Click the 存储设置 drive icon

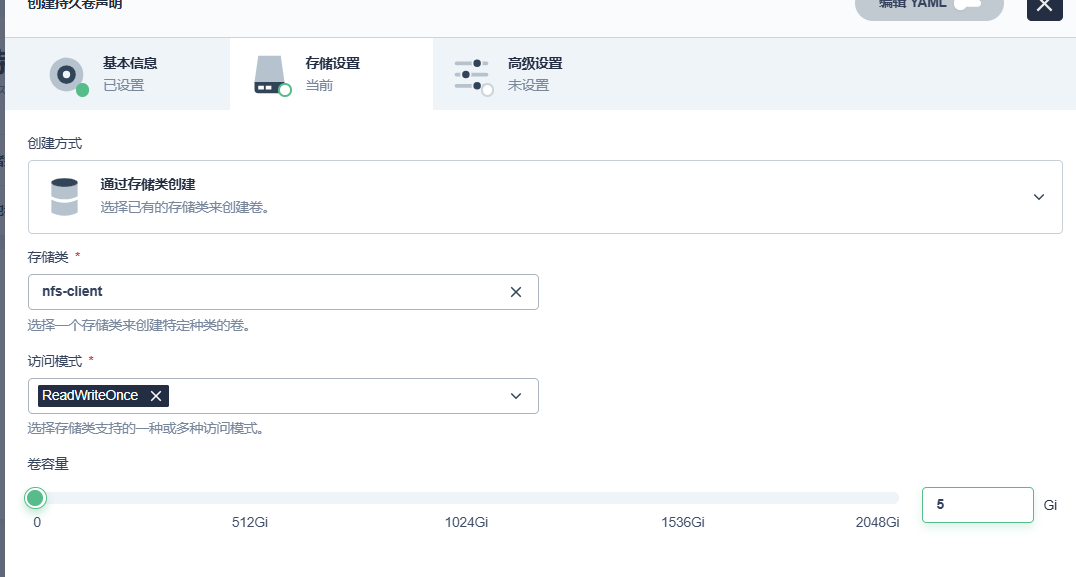click(270, 75)
